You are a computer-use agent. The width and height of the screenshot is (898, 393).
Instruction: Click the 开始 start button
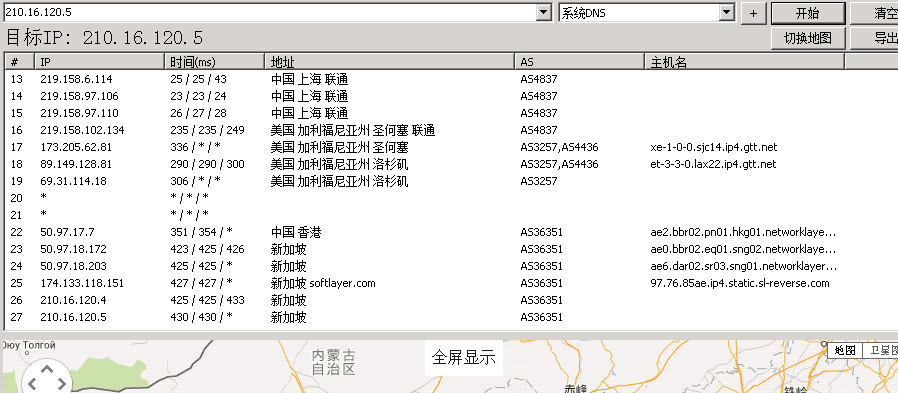point(808,13)
